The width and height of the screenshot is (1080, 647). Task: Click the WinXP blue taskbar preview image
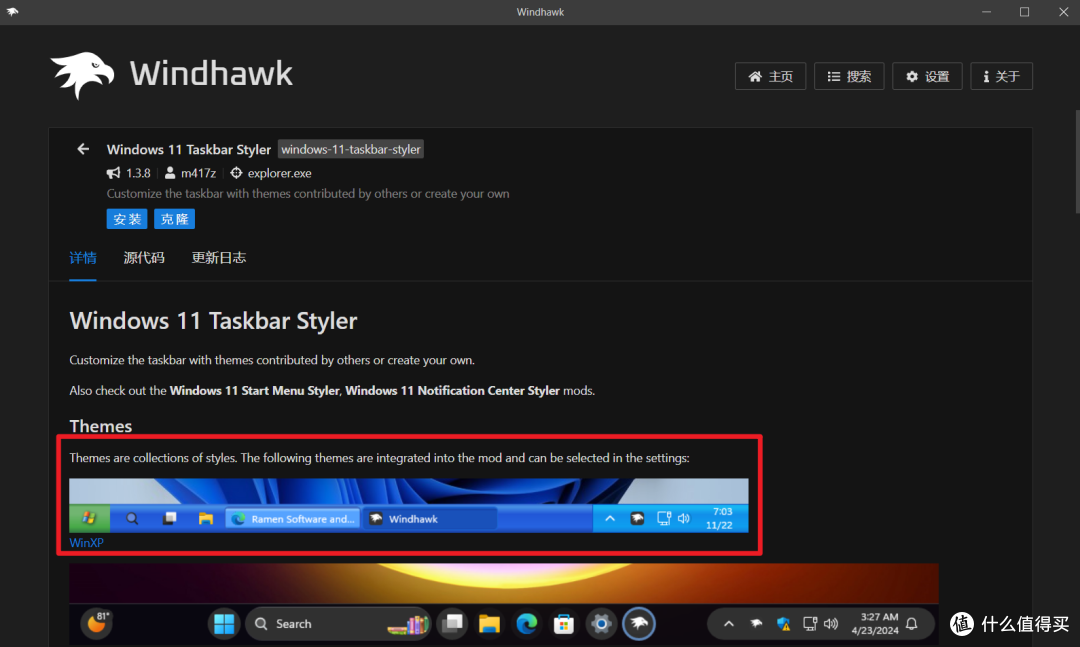point(408,505)
